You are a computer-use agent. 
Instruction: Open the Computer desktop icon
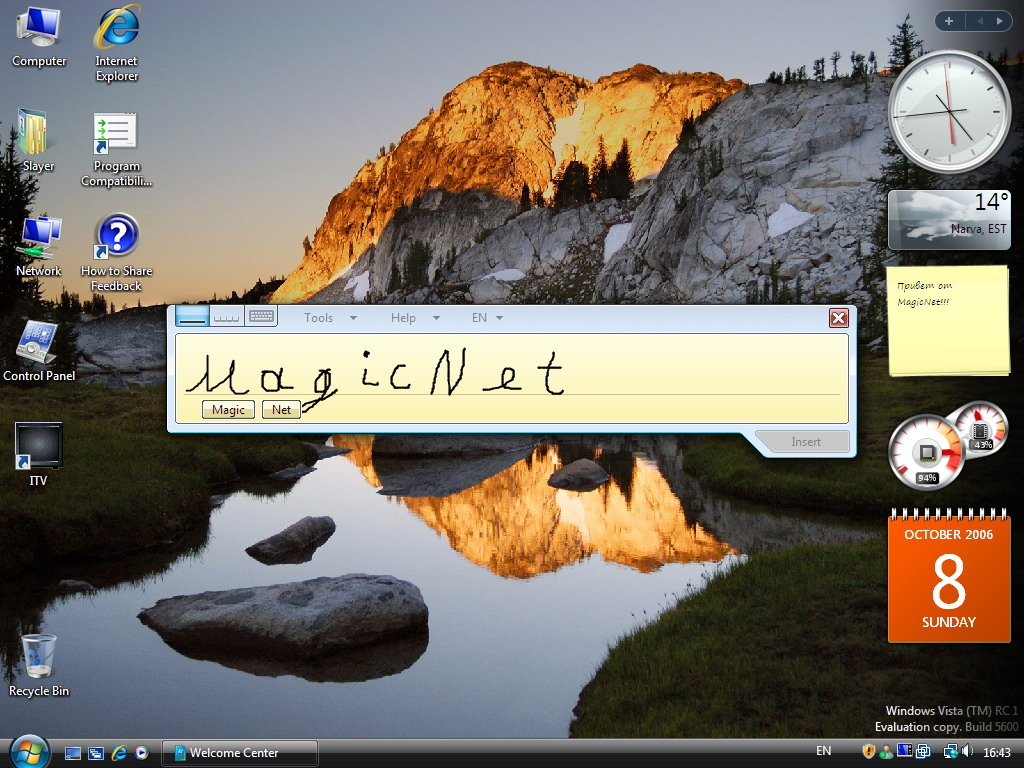click(x=39, y=37)
